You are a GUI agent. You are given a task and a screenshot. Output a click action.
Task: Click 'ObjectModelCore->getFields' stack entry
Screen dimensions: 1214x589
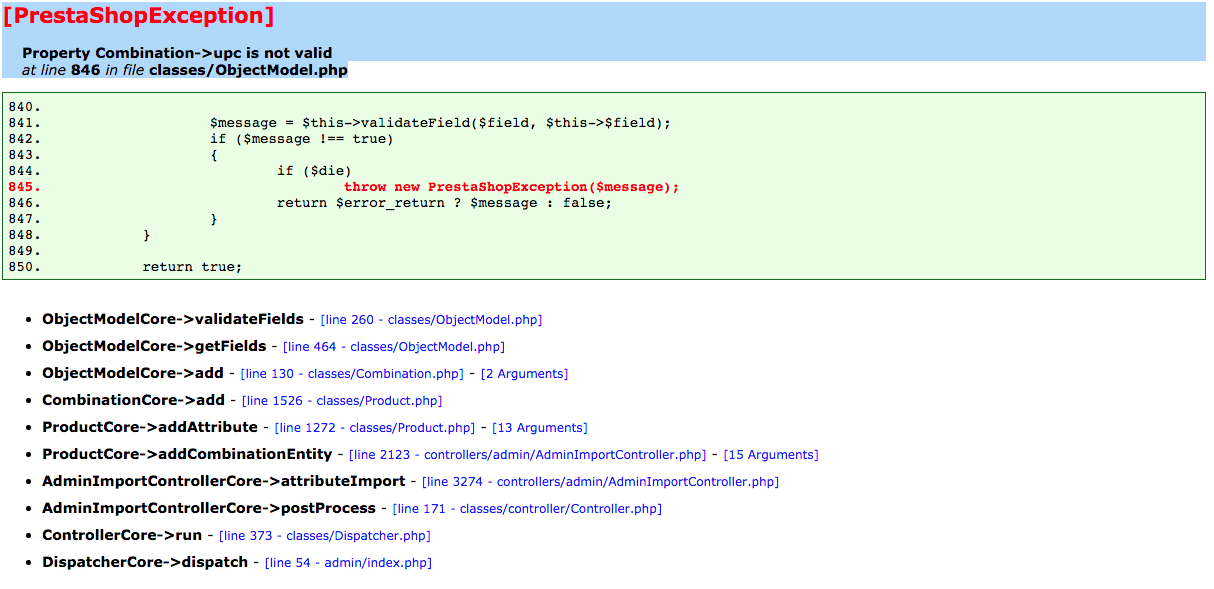pyautogui.click(x=154, y=347)
